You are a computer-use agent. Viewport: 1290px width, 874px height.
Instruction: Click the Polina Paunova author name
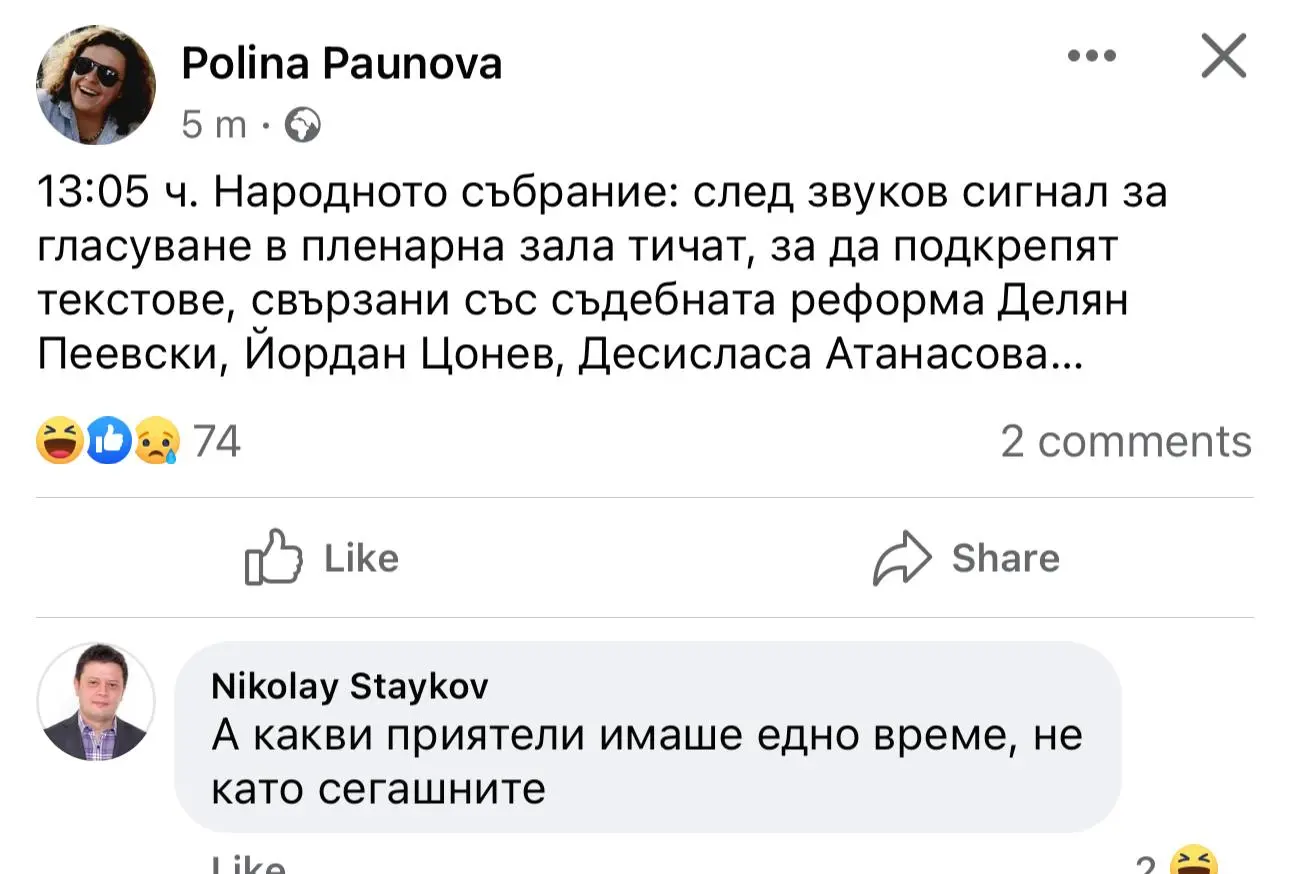341,65
